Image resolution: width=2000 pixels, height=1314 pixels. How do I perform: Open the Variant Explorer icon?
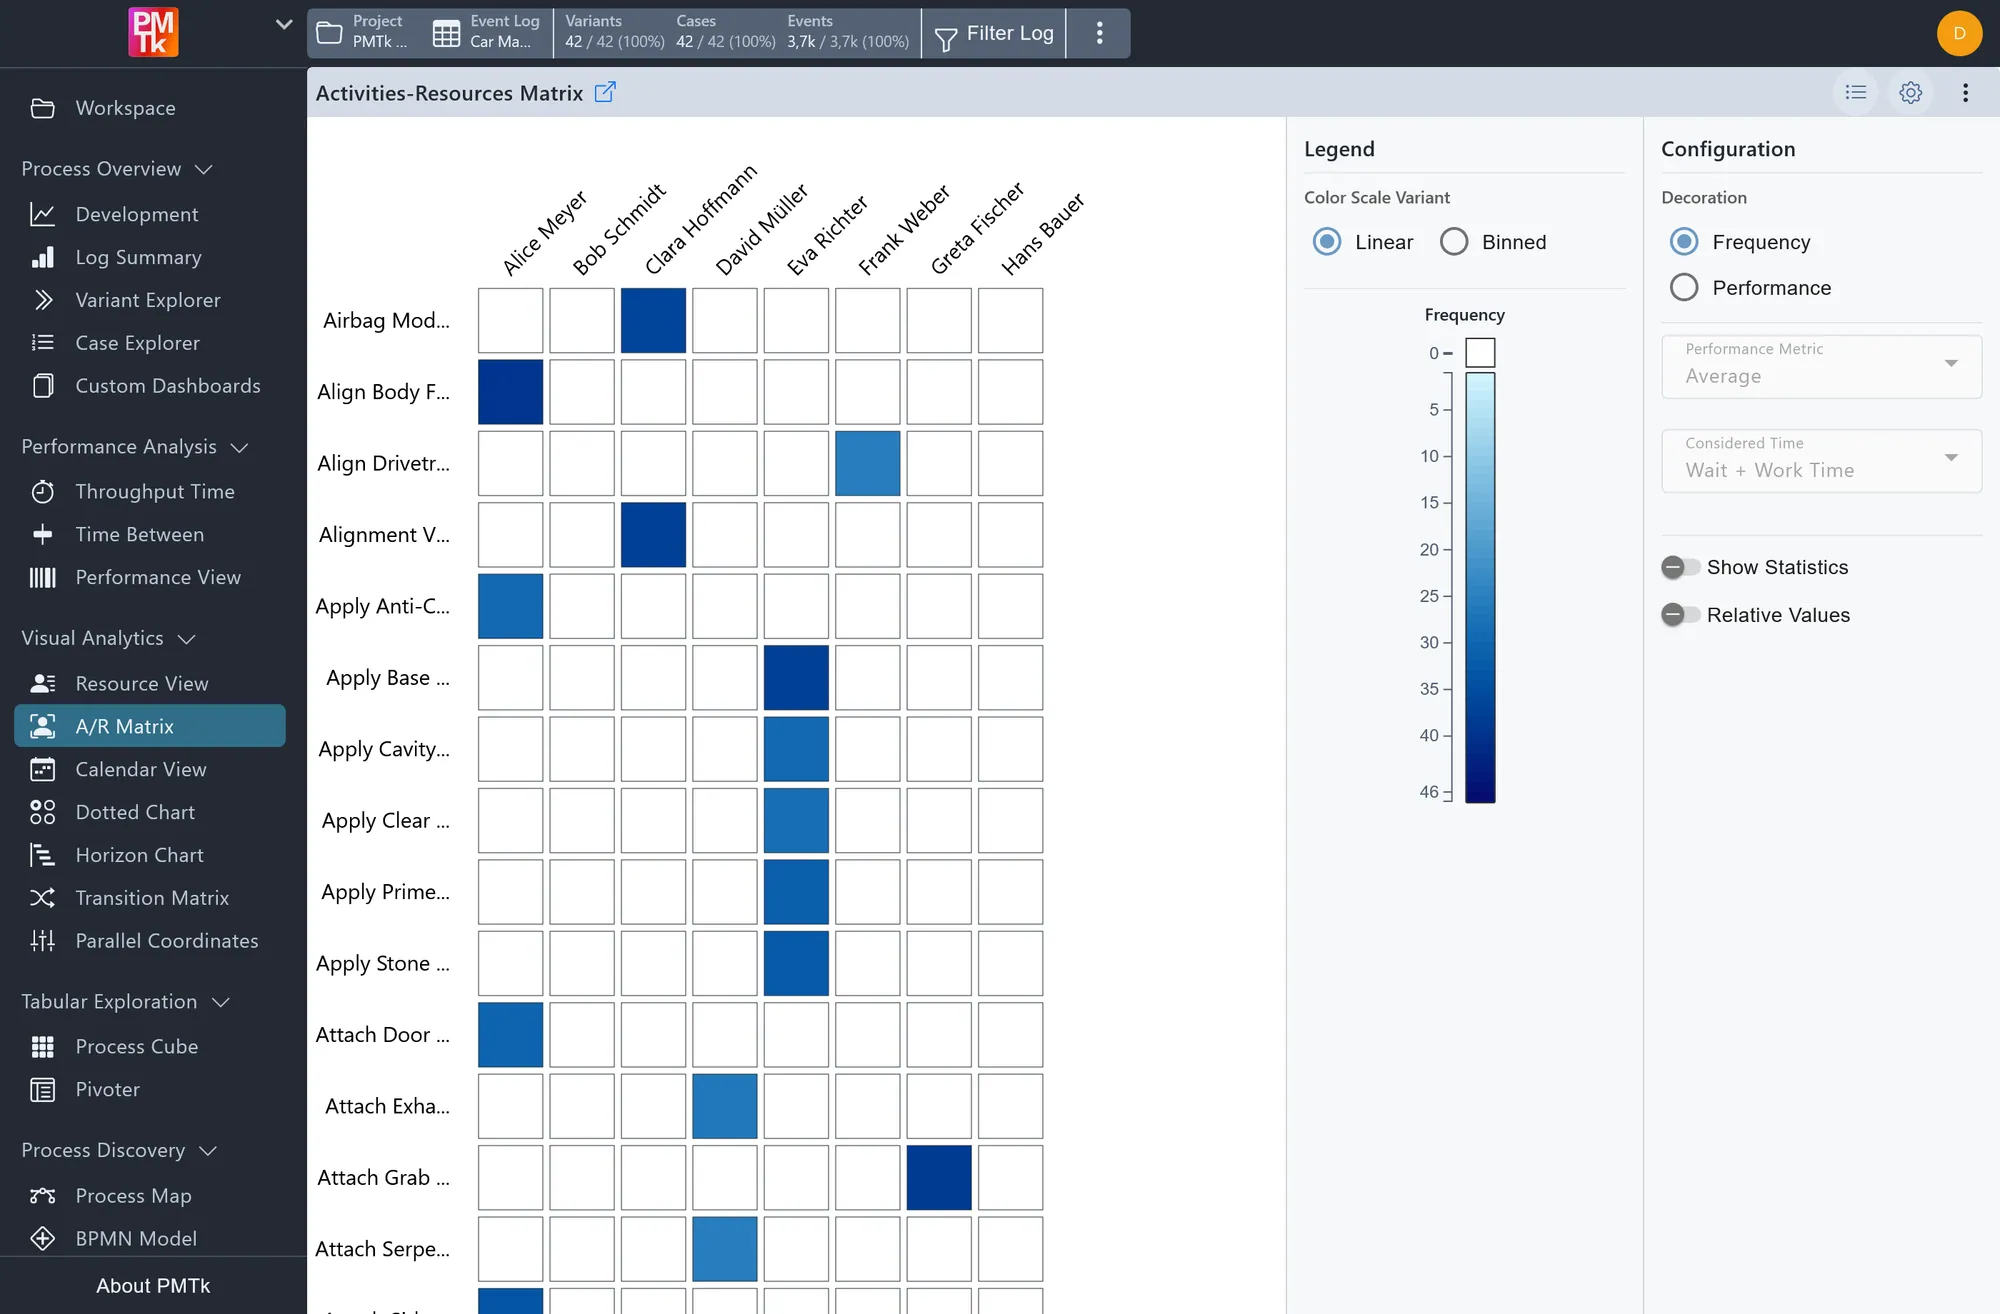click(43, 300)
